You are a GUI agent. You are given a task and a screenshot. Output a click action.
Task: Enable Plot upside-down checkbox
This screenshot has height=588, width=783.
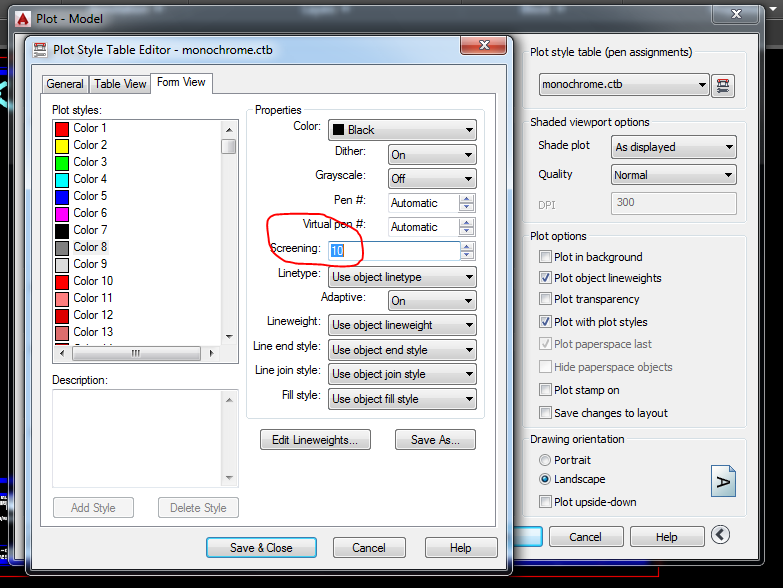545,501
